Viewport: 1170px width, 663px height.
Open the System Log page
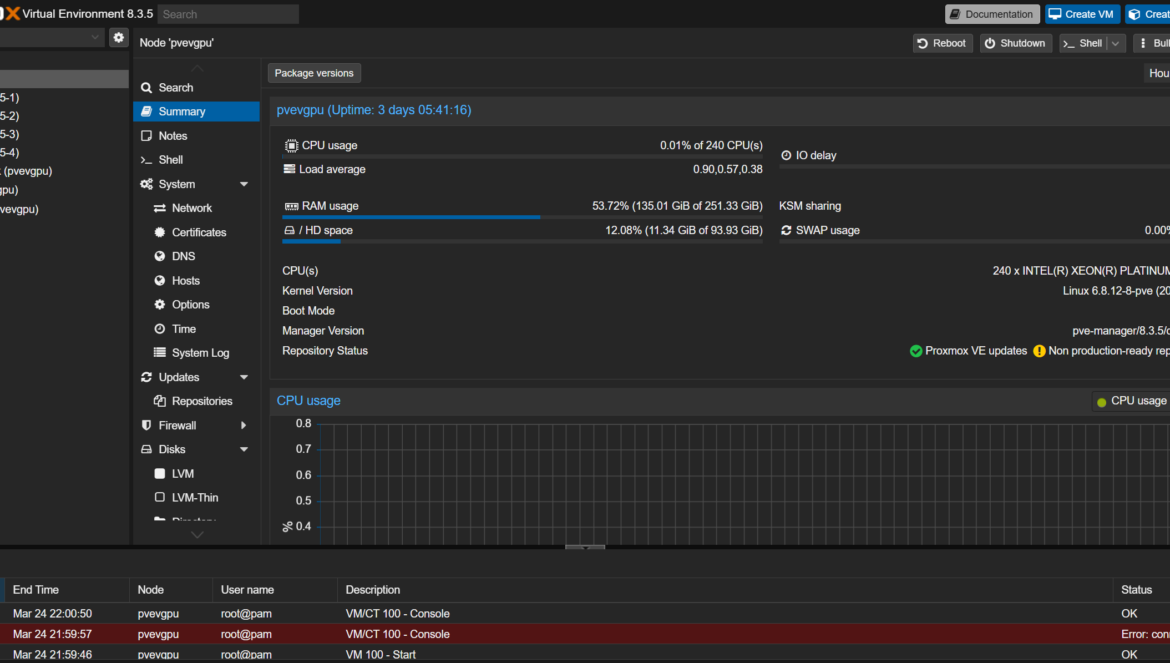point(196,353)
